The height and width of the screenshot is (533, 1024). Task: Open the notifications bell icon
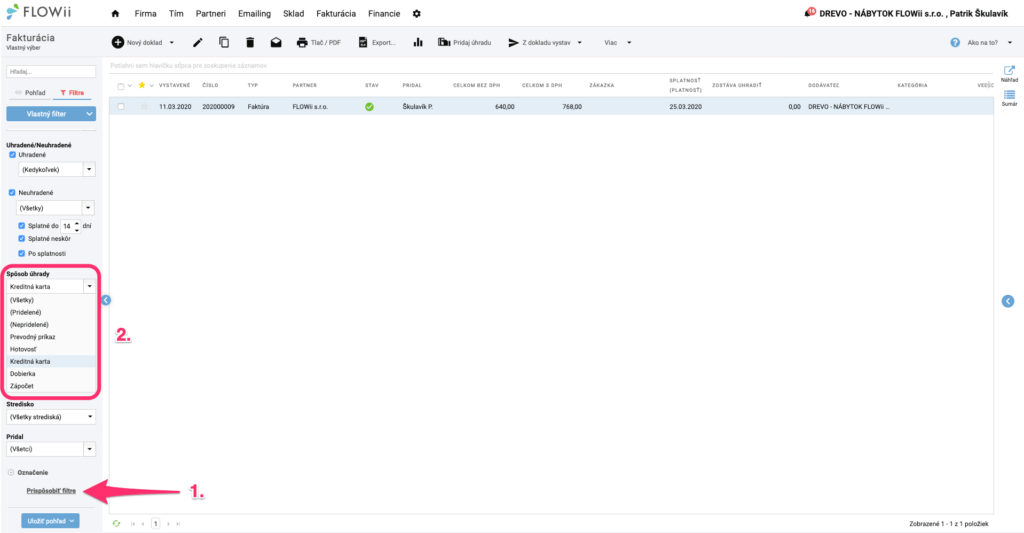pyautogui.click(x=810, y=12)
